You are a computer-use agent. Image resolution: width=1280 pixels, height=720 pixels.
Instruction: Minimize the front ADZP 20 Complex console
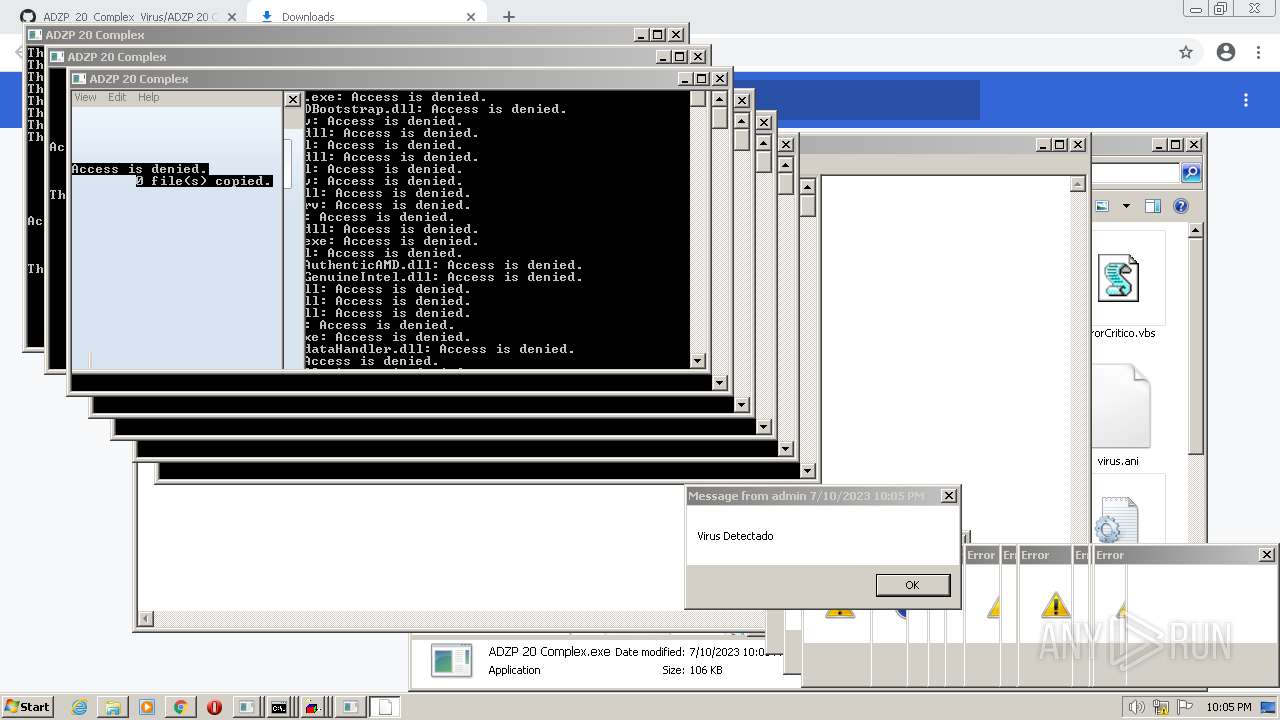(685, 79)
